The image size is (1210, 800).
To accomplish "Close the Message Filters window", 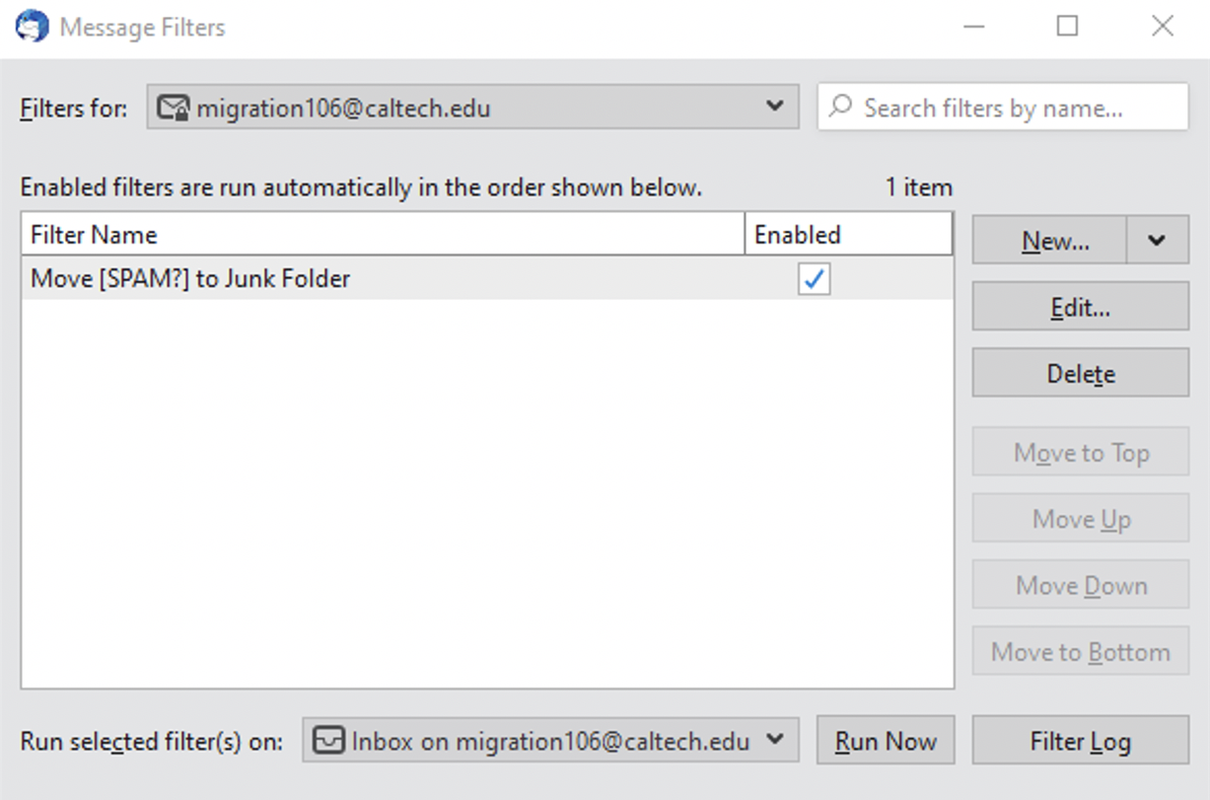I will 1162,27.
